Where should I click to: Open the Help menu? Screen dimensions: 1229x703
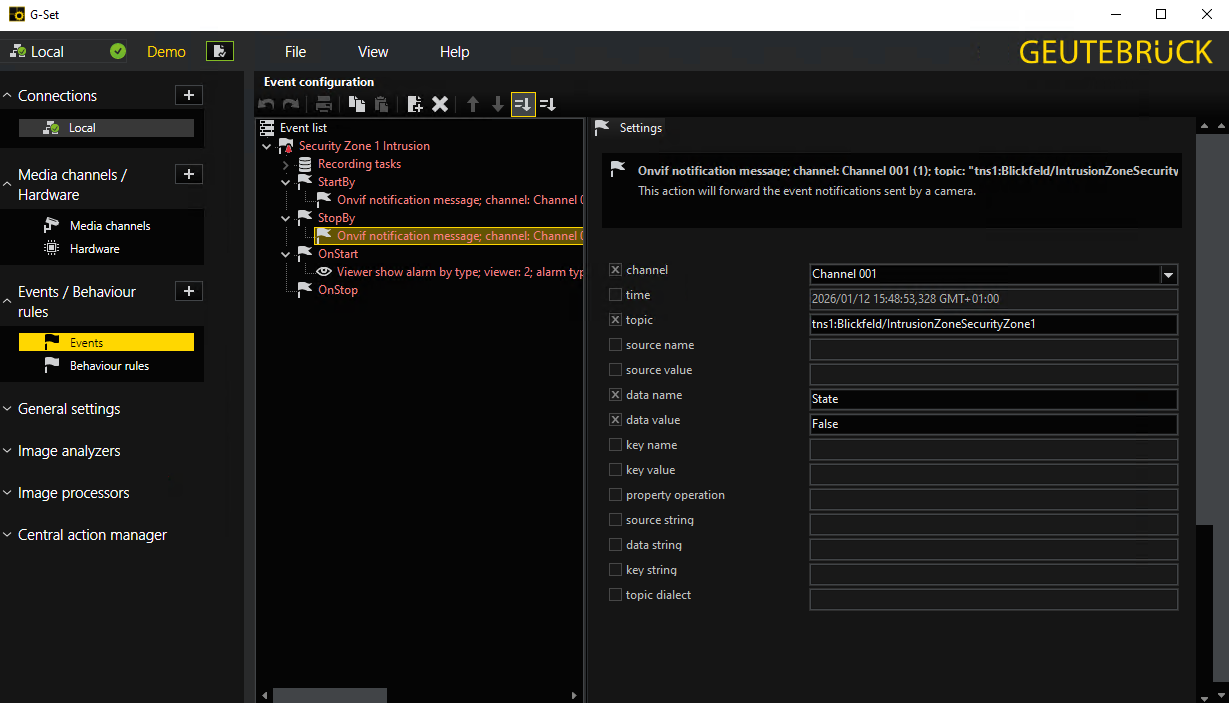pyautogui.click(x=454, y=52)
